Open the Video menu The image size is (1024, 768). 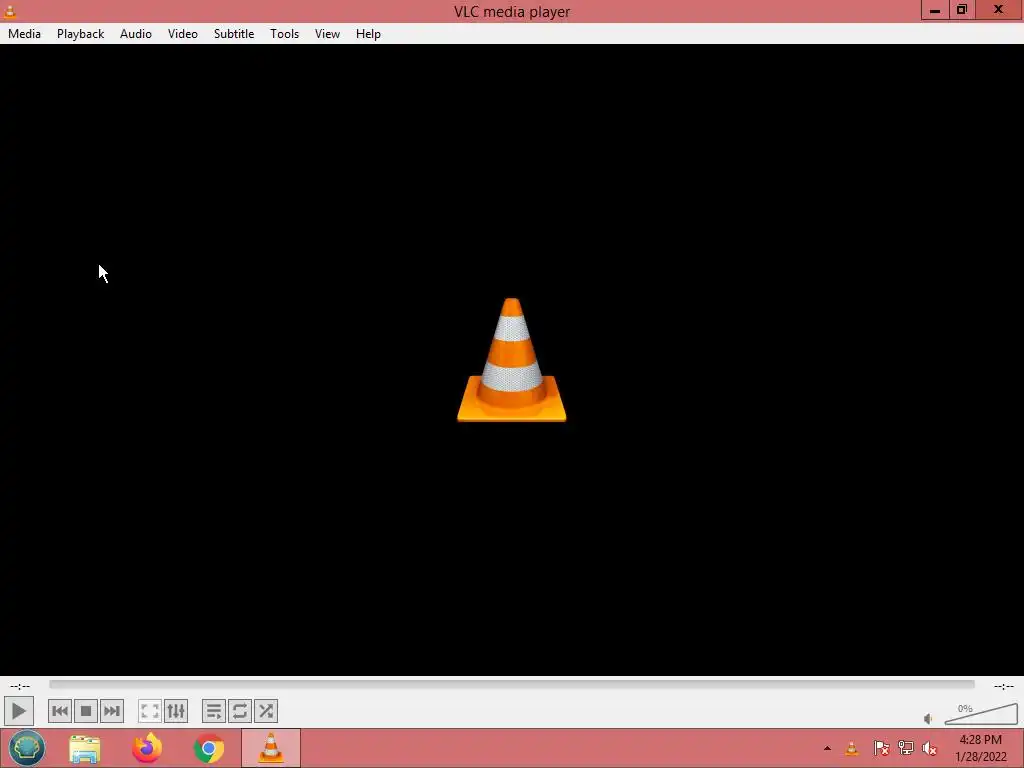(x=183, y=34)
